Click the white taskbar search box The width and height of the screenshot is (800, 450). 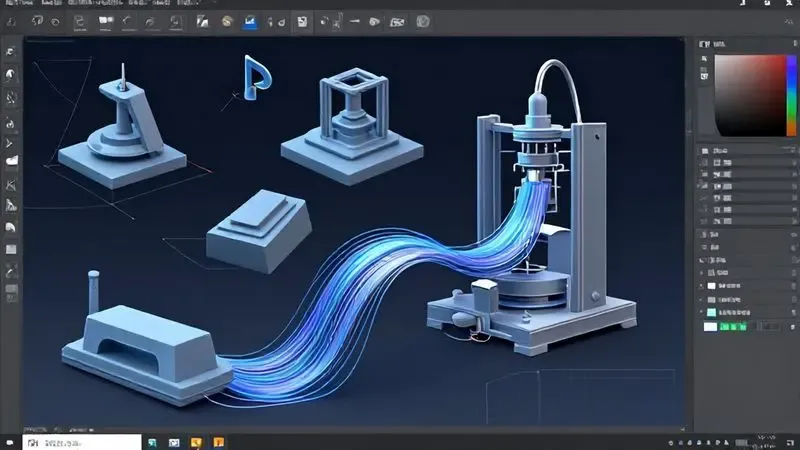(82, 442)
